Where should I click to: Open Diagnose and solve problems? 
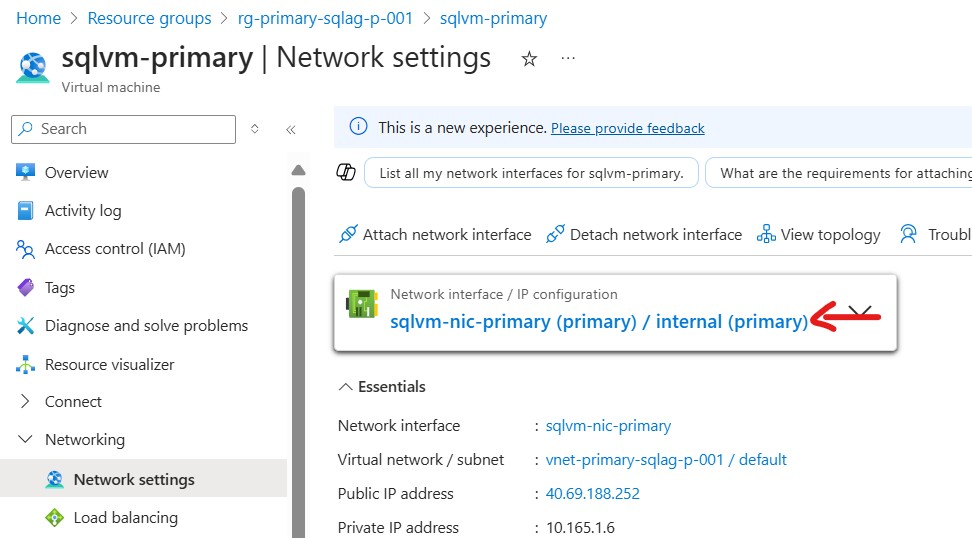pos(146,325)
